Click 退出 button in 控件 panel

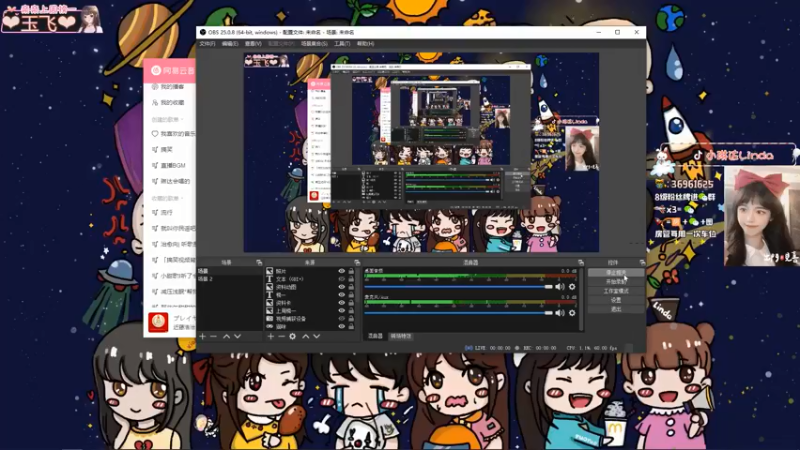point(616,309)
